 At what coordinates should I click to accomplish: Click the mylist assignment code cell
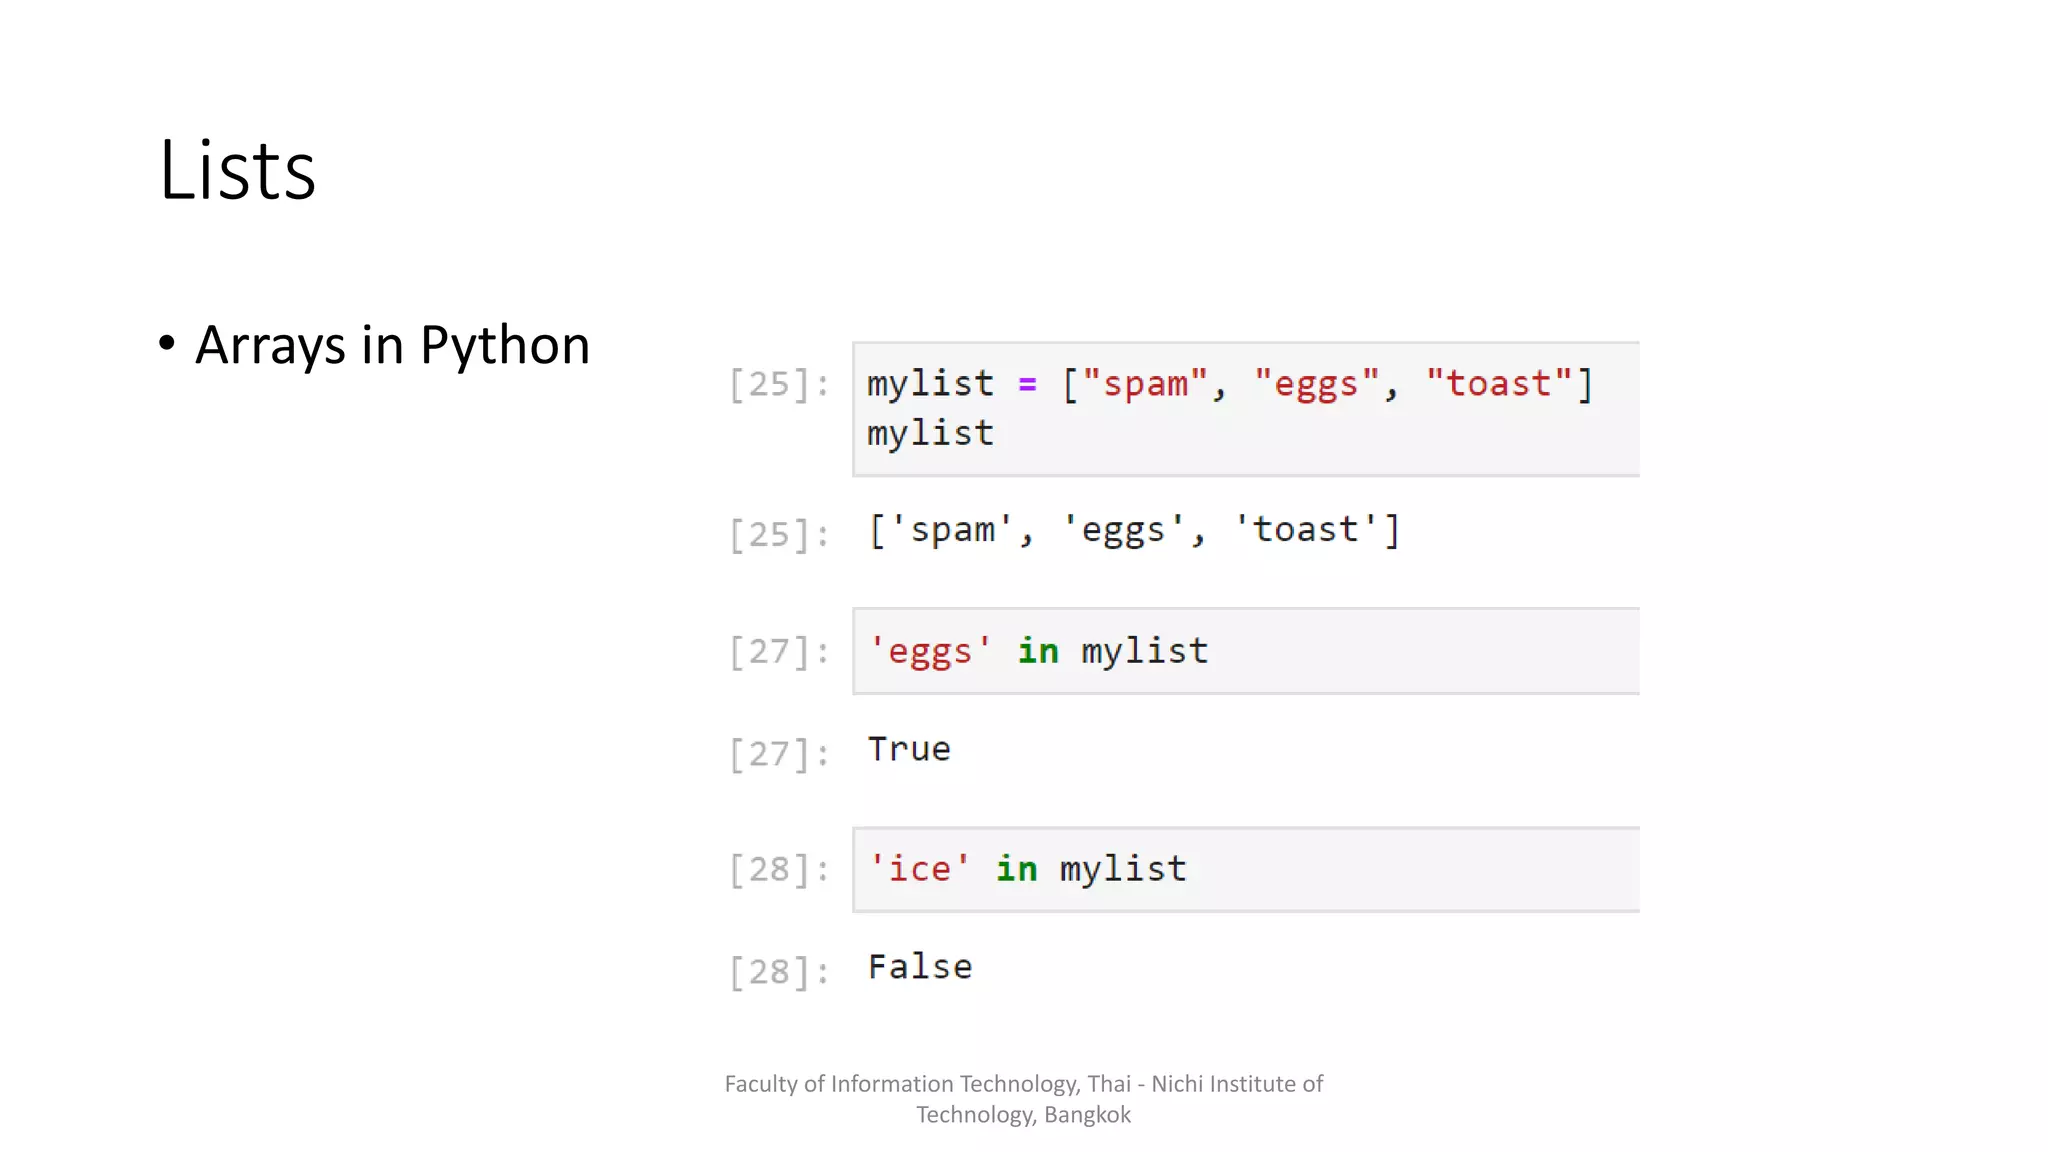[x=1245, y=408]
